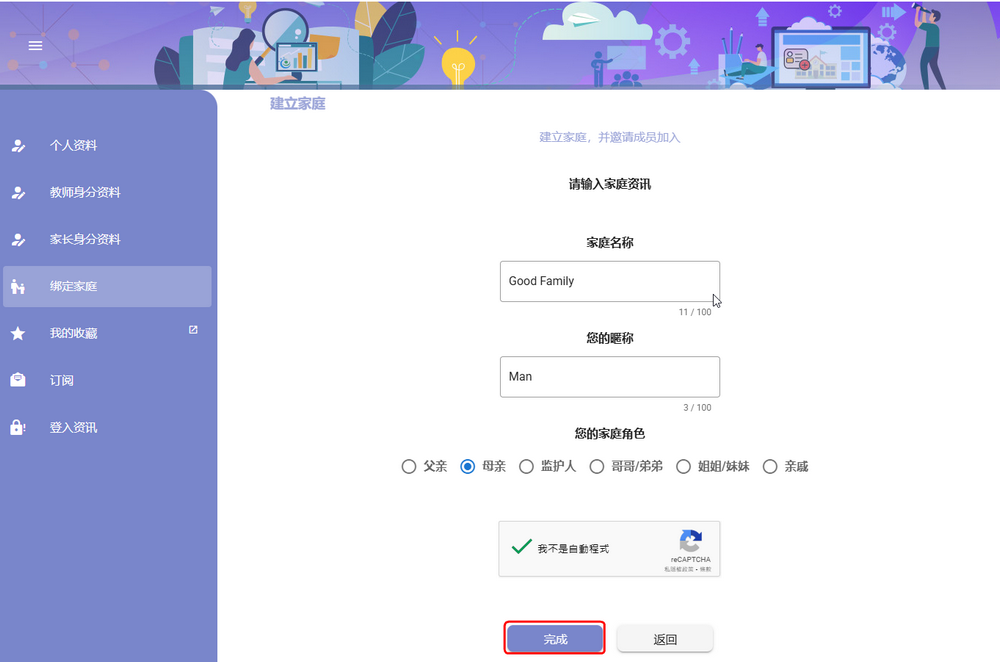Click the 绑定家庭 family icon

point(18,287)
